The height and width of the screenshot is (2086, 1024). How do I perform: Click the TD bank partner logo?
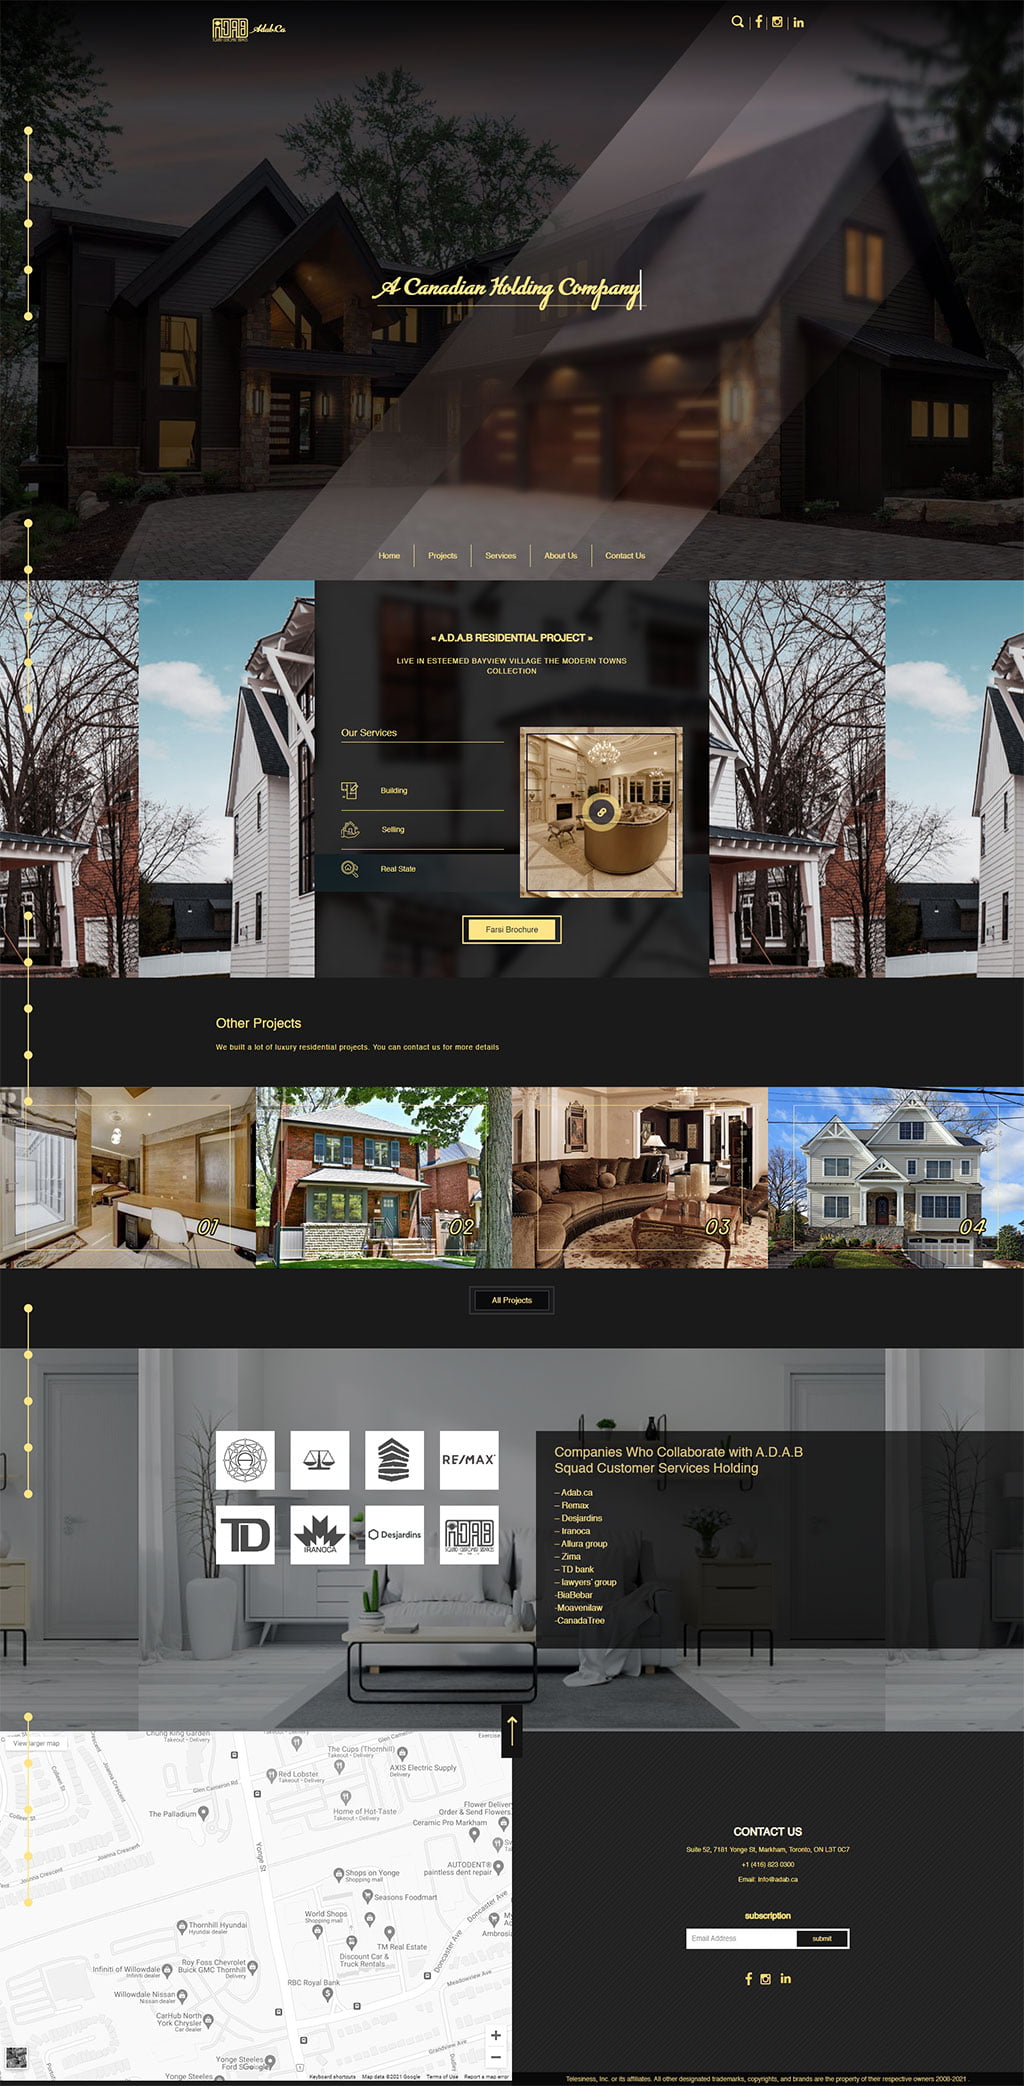point(245,1535)
